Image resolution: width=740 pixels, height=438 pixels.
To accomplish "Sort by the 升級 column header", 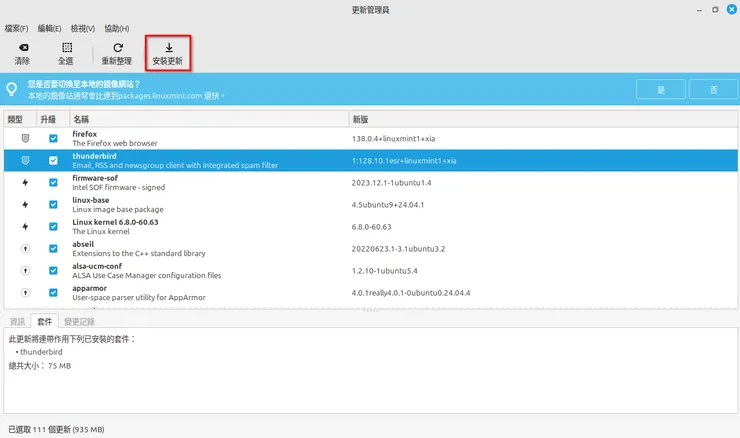I will (x=53, y=119).
